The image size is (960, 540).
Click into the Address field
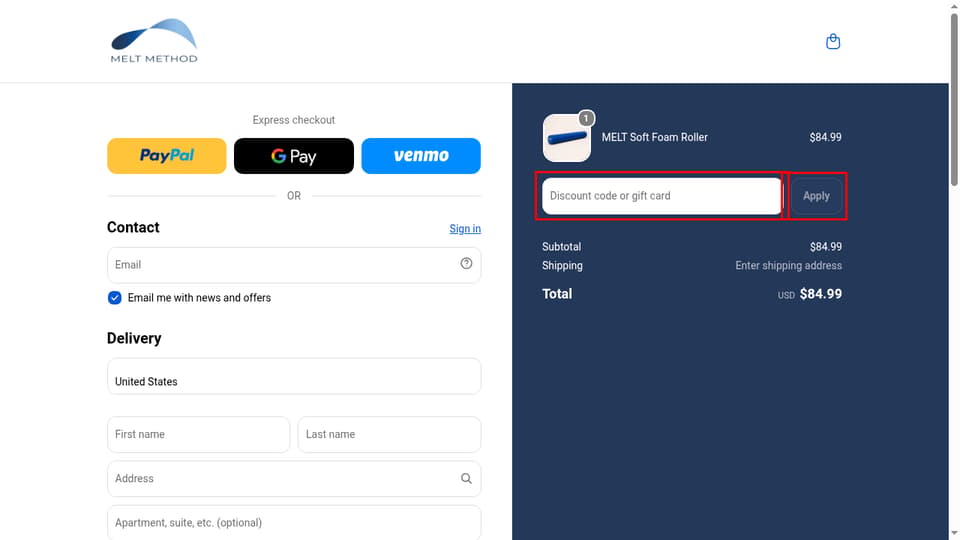[x=294, y=478]
